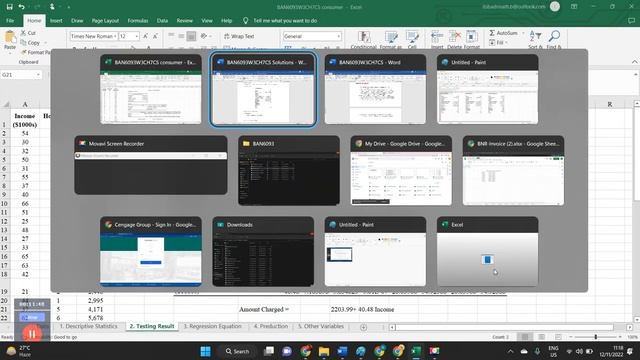Switch to Cengage Group Sign In thumbnail

[151, 251]
